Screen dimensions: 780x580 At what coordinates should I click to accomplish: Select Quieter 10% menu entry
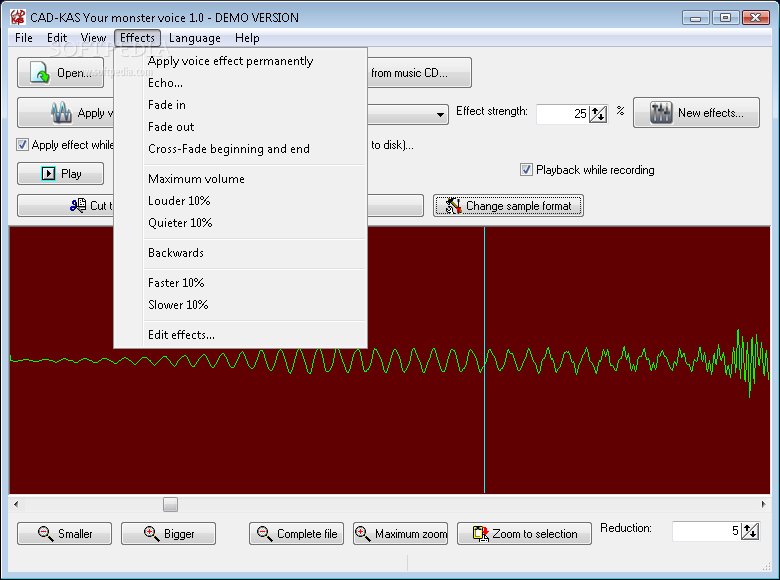point(241,222)
